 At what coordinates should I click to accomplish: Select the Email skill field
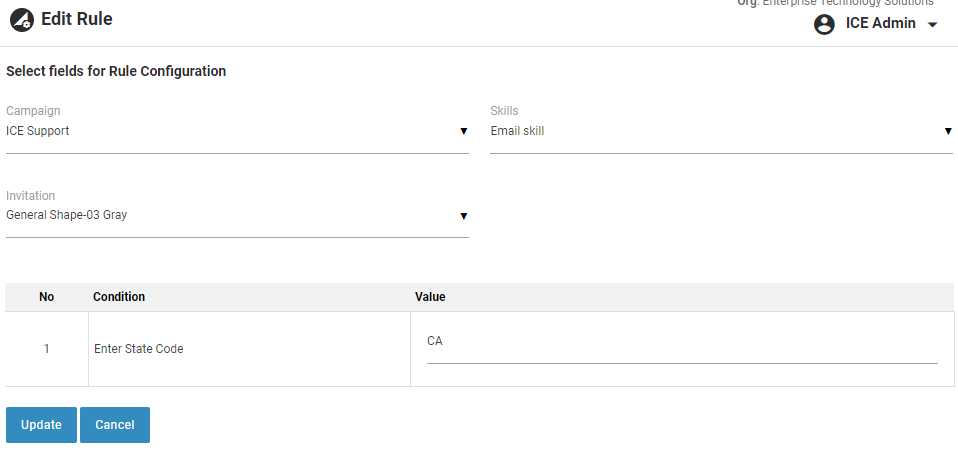tap(715, 131)
